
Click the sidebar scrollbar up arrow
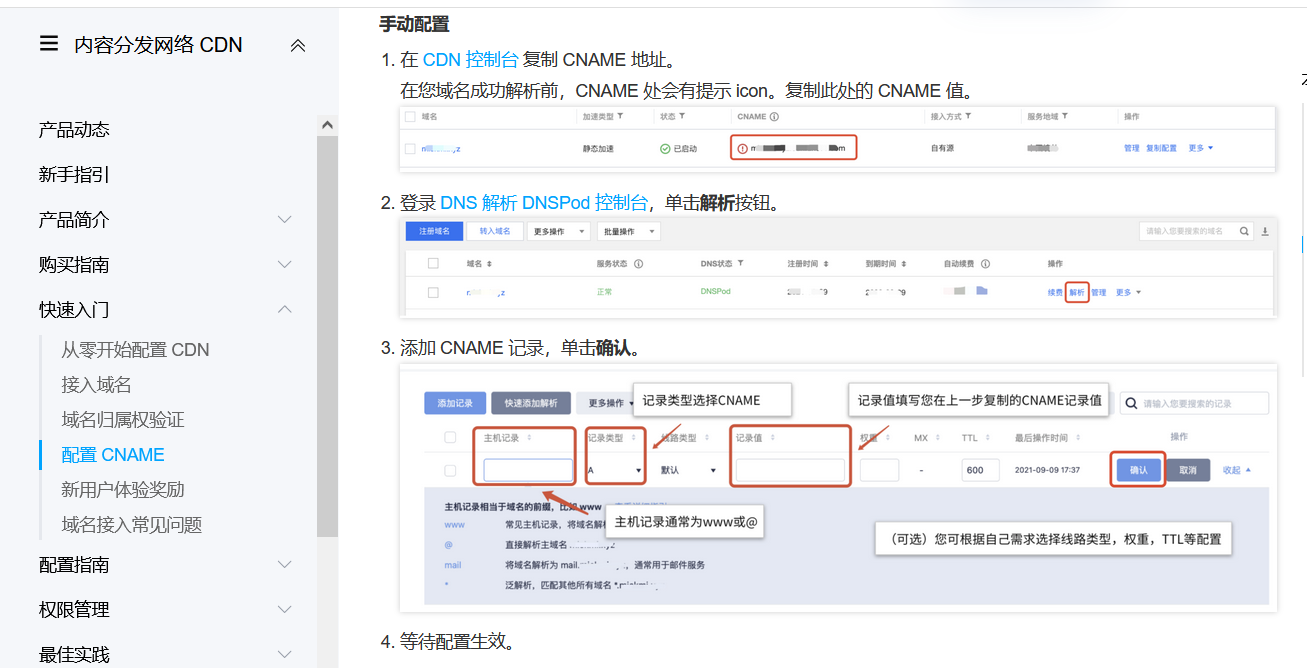click(327, 125)
